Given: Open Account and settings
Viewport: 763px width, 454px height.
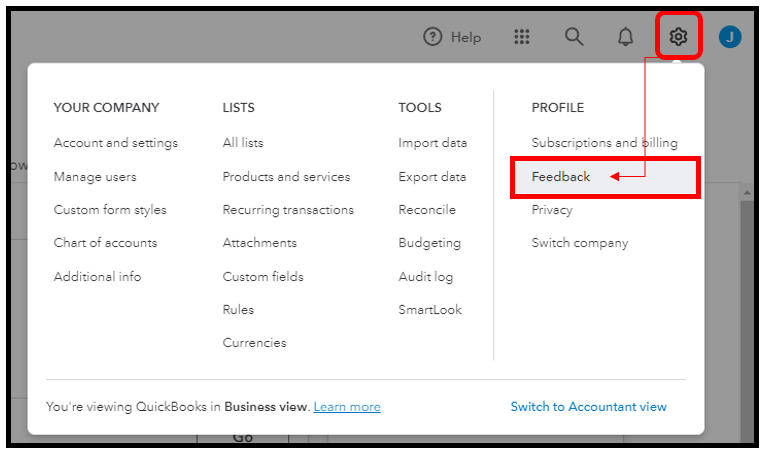Looking at the screenshot, I should [x=116, y=143].
